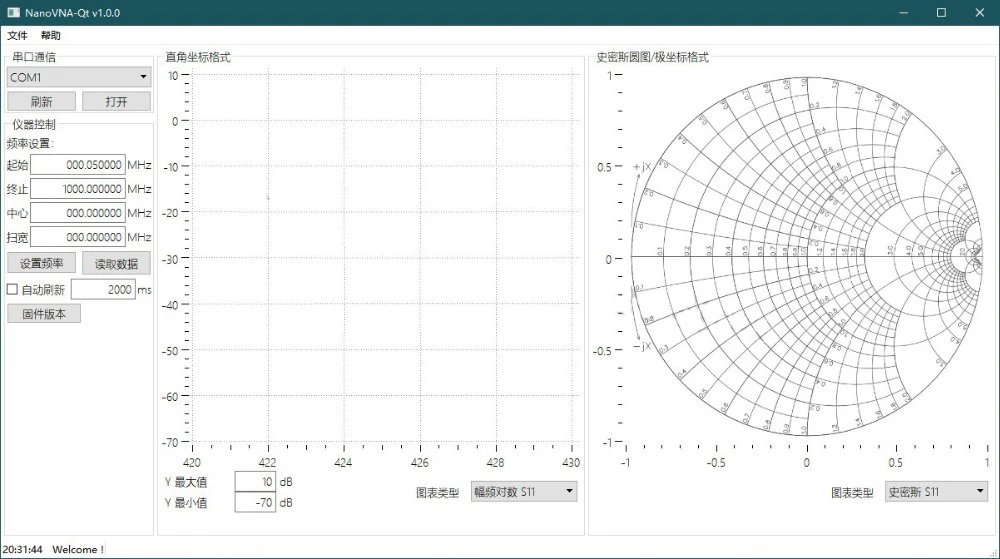
Task: Open the 史密斯 S11 chart type dropdown
Action: tap(936, 491)
